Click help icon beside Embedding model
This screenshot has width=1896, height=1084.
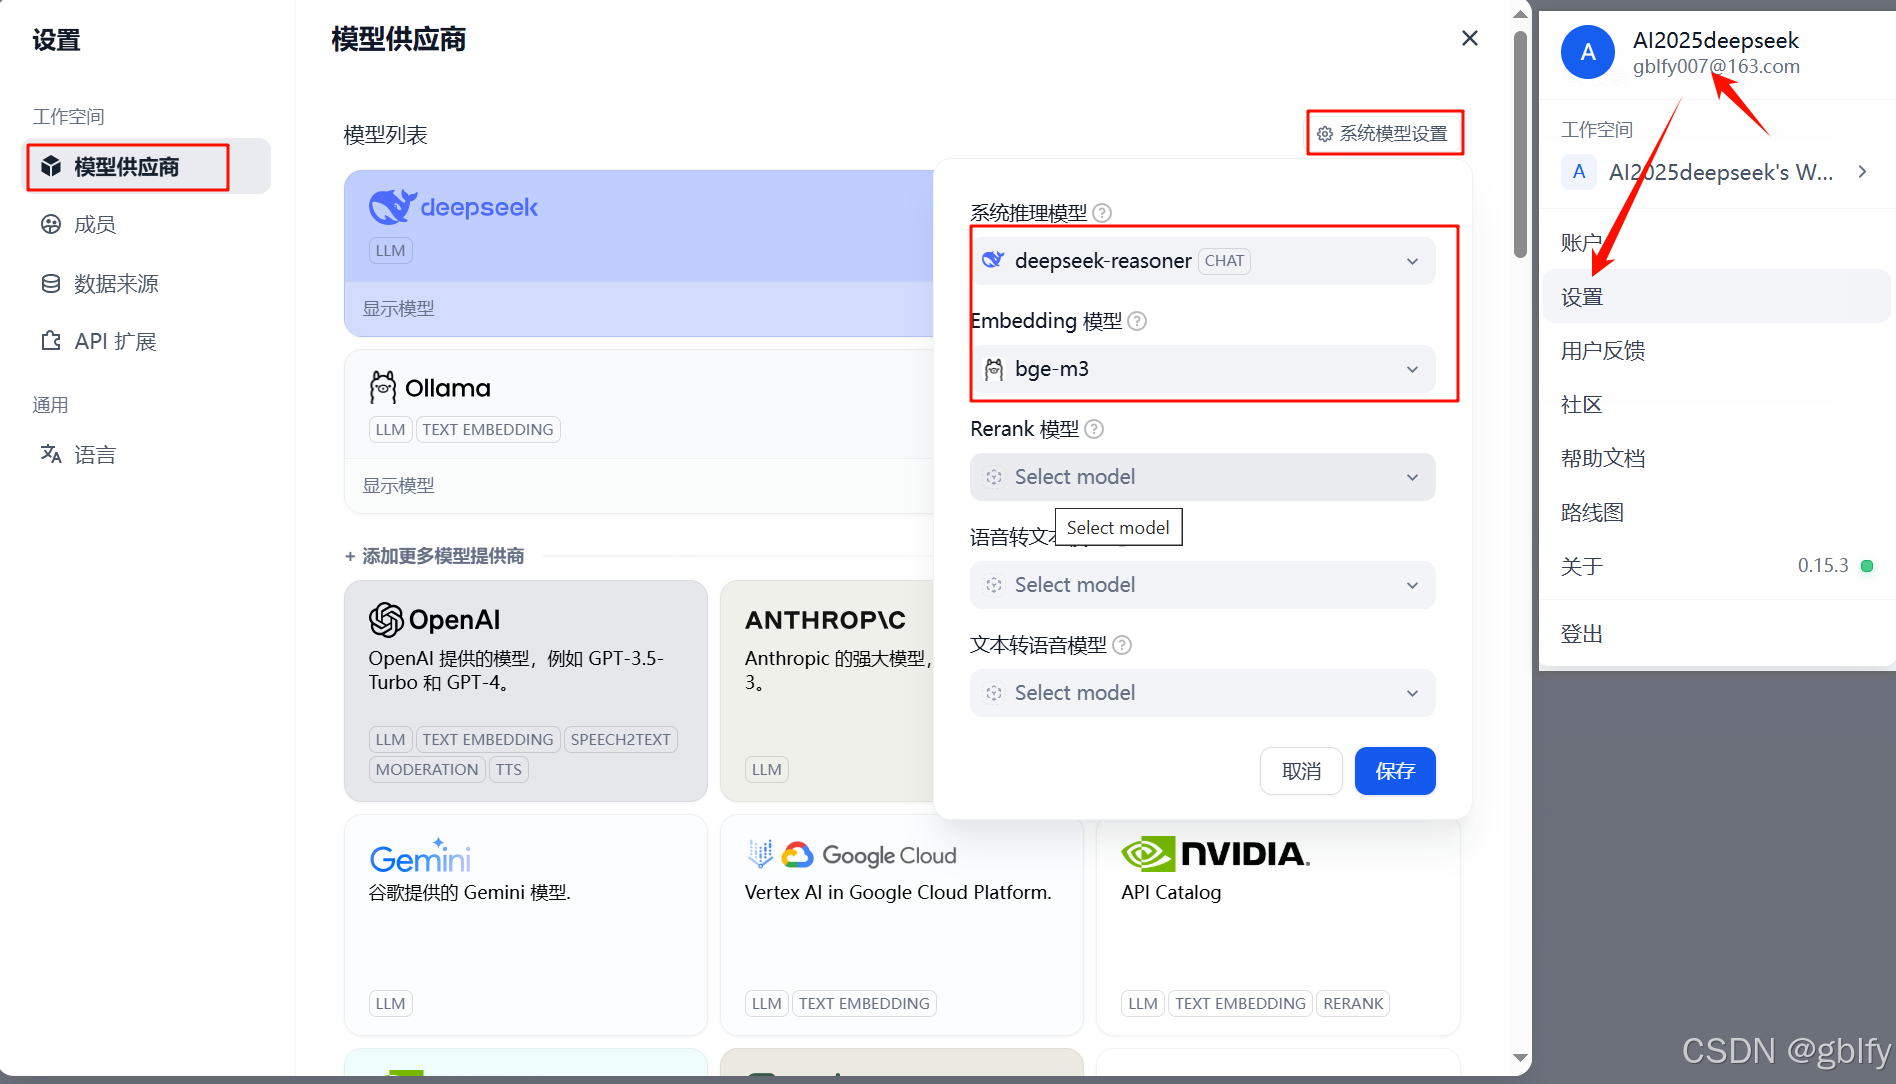coord(1137,321)
